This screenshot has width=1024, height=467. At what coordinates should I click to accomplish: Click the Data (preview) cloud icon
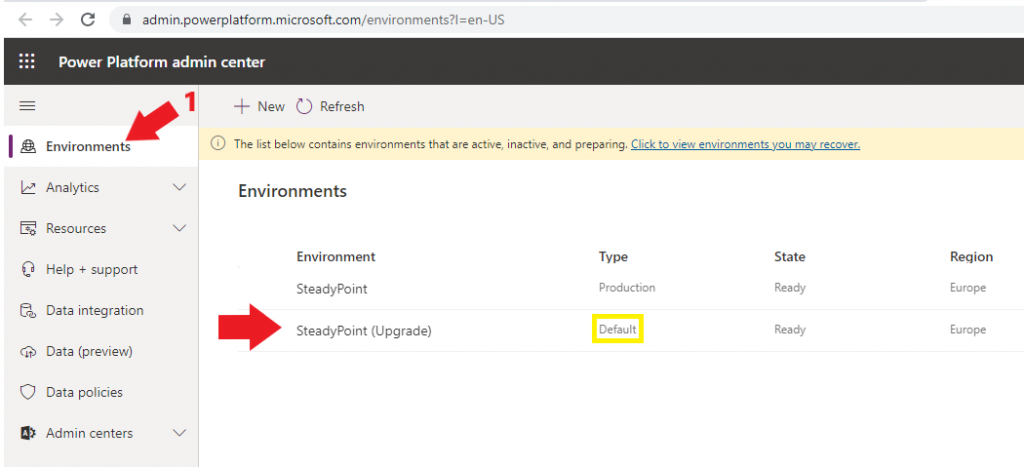coord(27,351)
